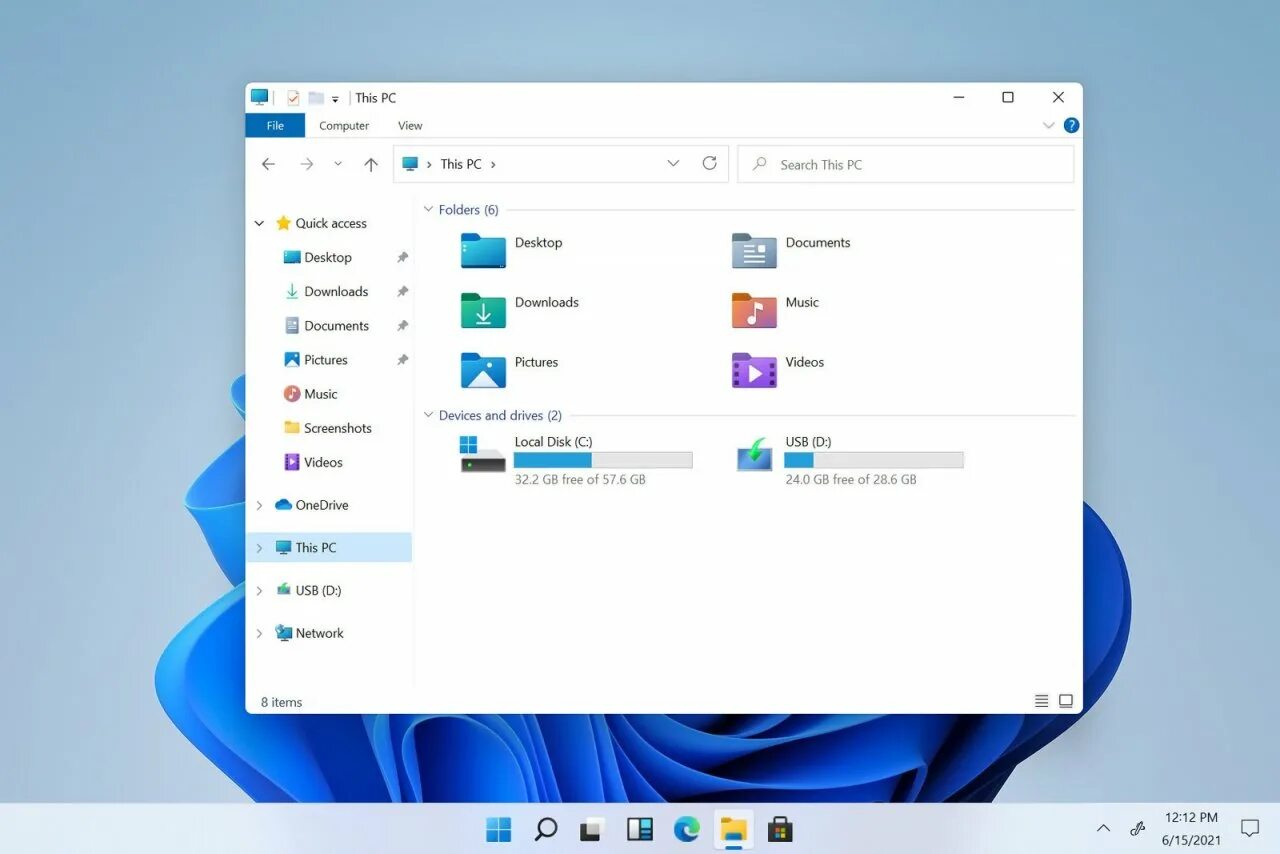1280x854 pixels.
Task: Open the ribbon Help icon
Action: [1071, 126]
